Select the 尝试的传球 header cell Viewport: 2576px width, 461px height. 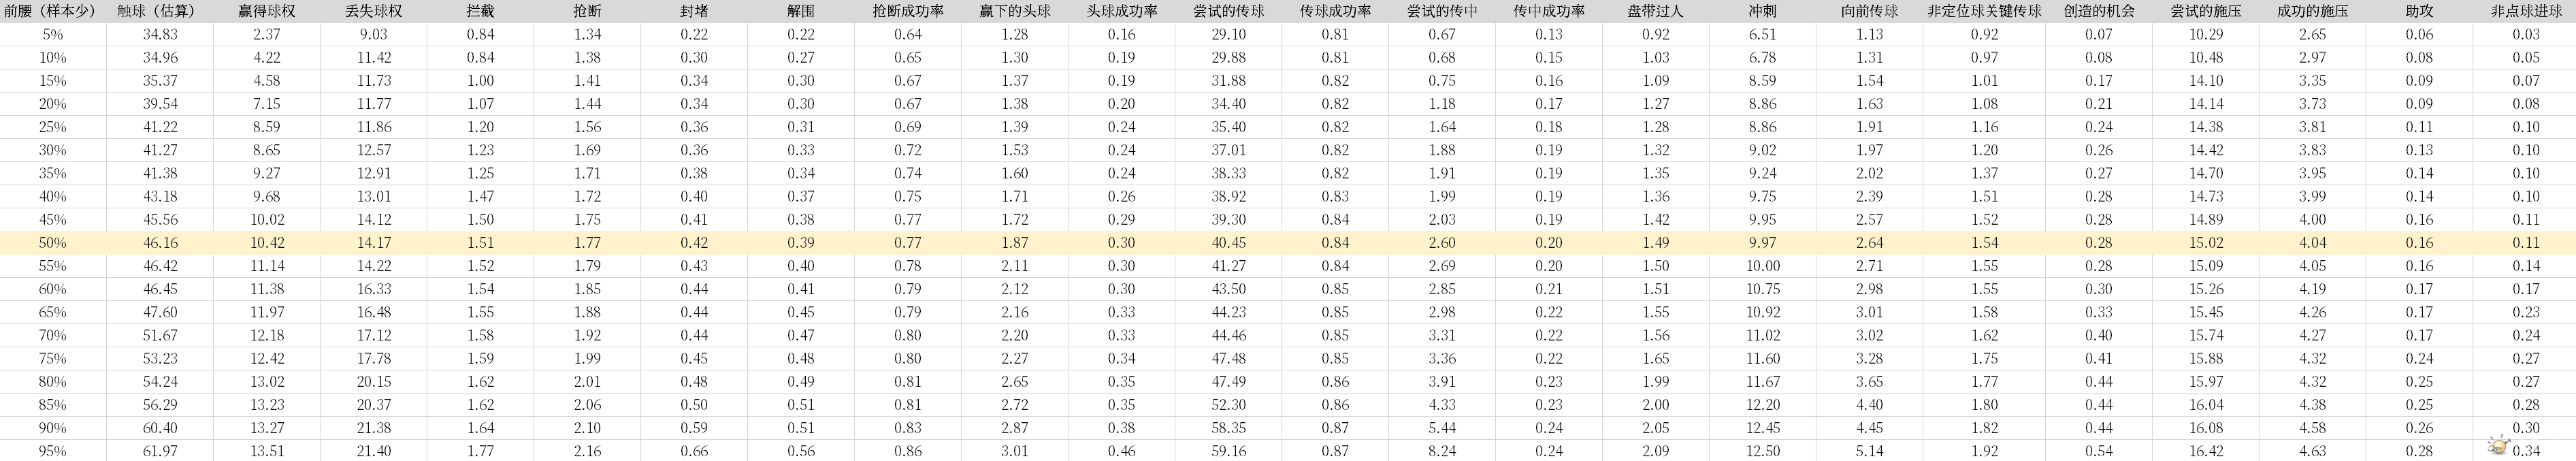[x=1228, y=11]
